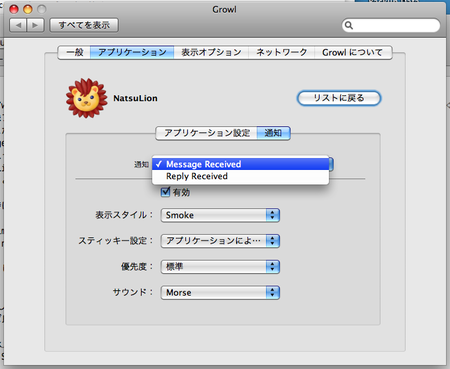
Task: Switch to the 一般 tab
Action: (74, 52)
